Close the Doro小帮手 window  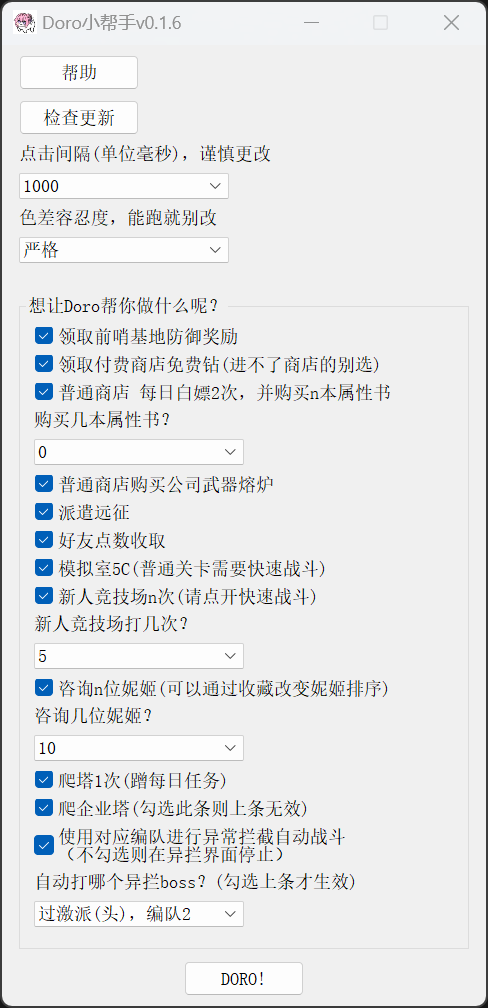pos(451,23)
